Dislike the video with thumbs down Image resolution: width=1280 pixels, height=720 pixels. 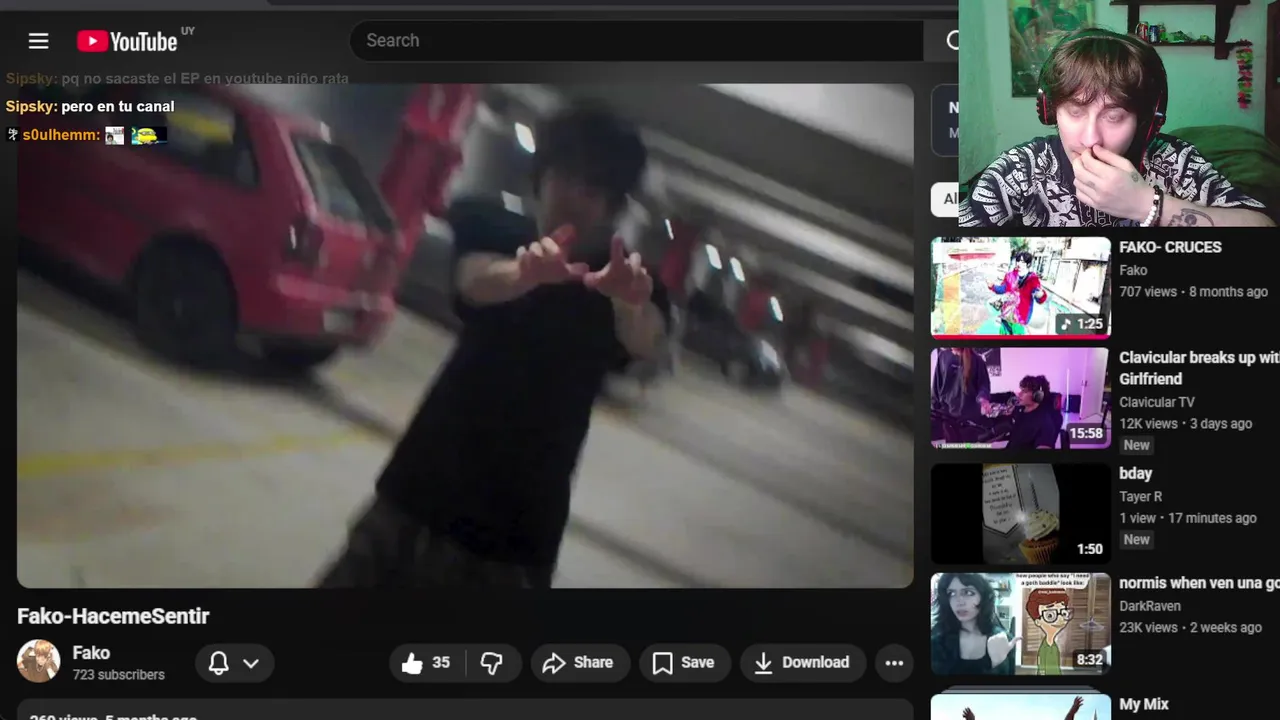[491, 663]
